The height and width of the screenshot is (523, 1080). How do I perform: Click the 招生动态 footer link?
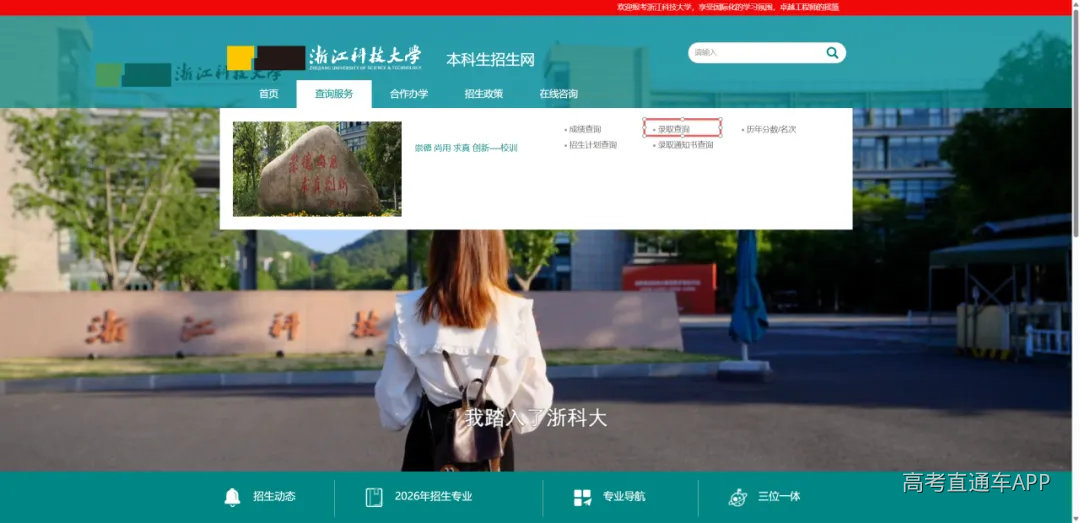274,496
